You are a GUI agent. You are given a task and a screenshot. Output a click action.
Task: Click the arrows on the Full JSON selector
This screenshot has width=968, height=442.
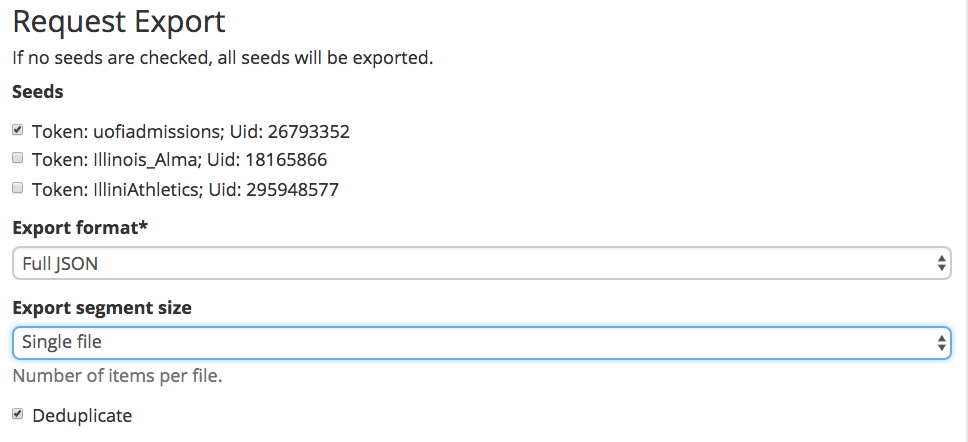[941, 264]
